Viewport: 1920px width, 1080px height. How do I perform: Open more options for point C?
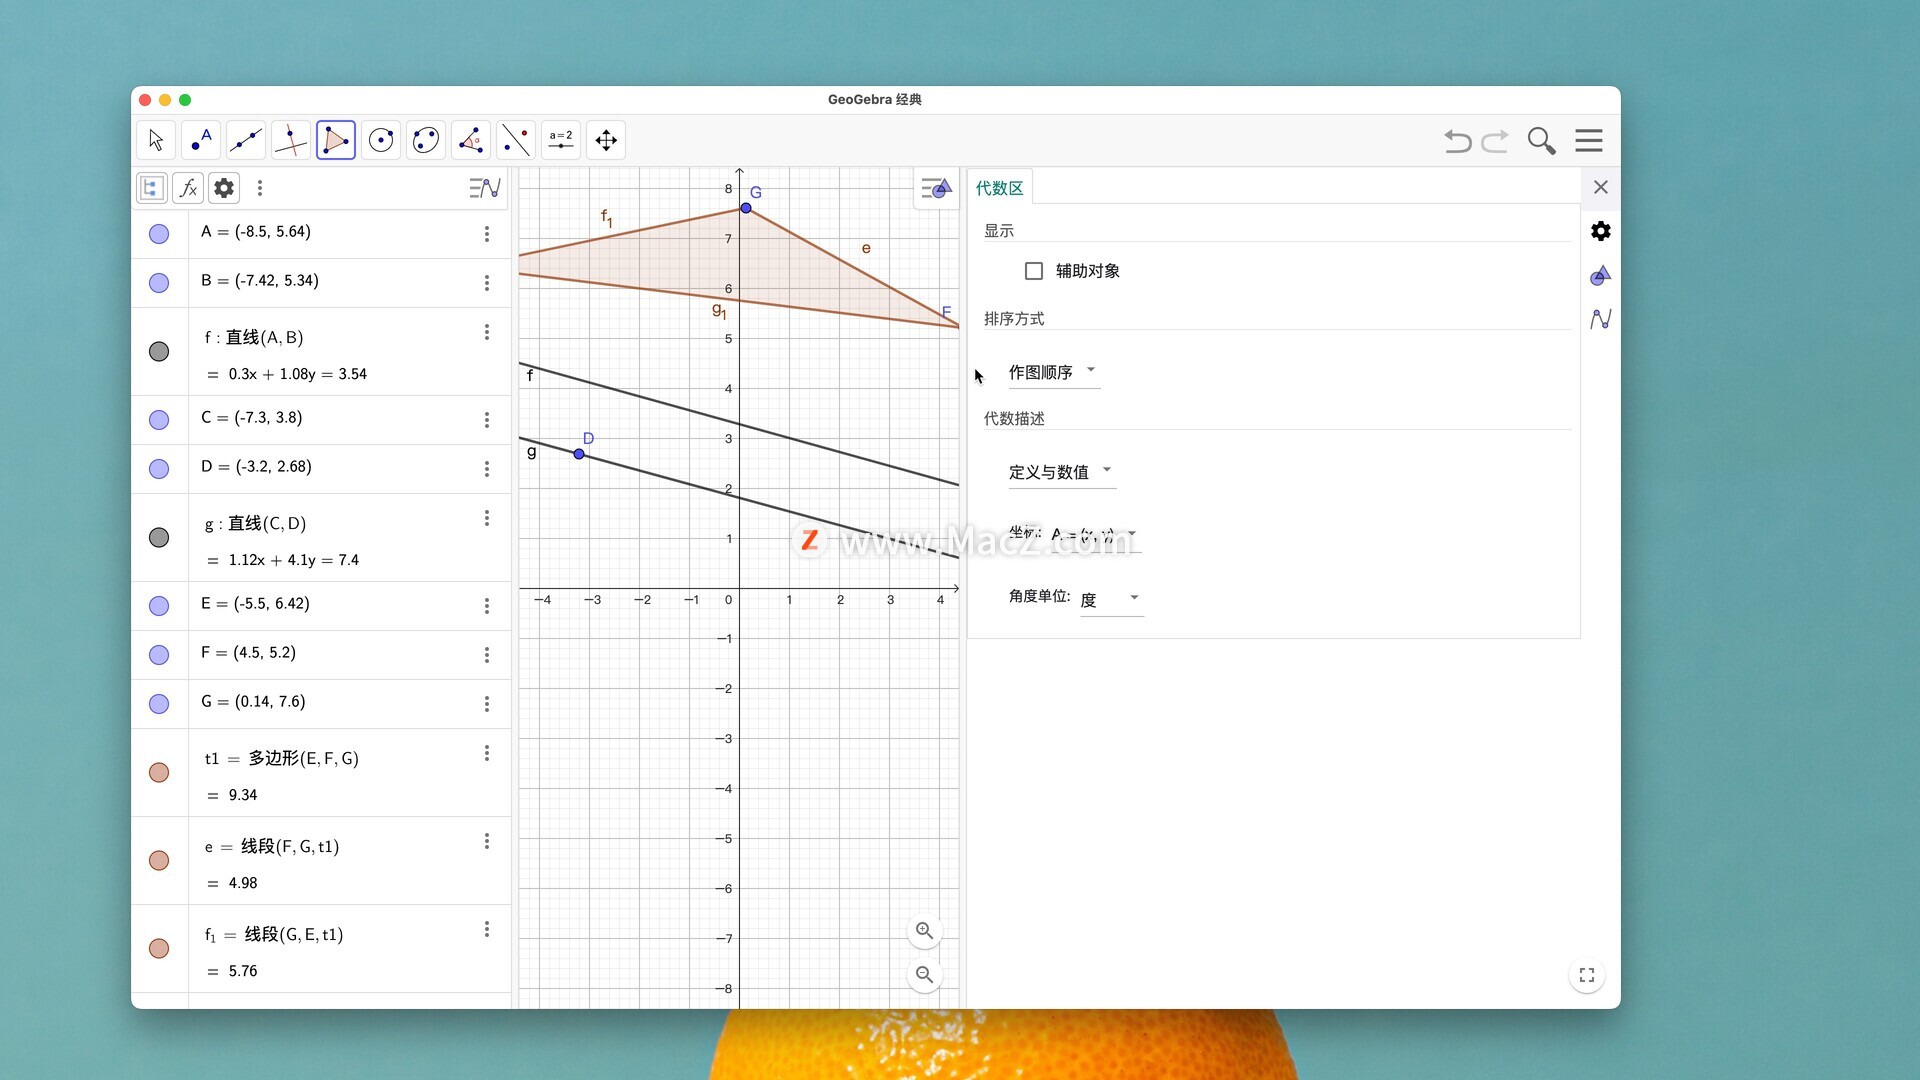(x=487, y=420)
